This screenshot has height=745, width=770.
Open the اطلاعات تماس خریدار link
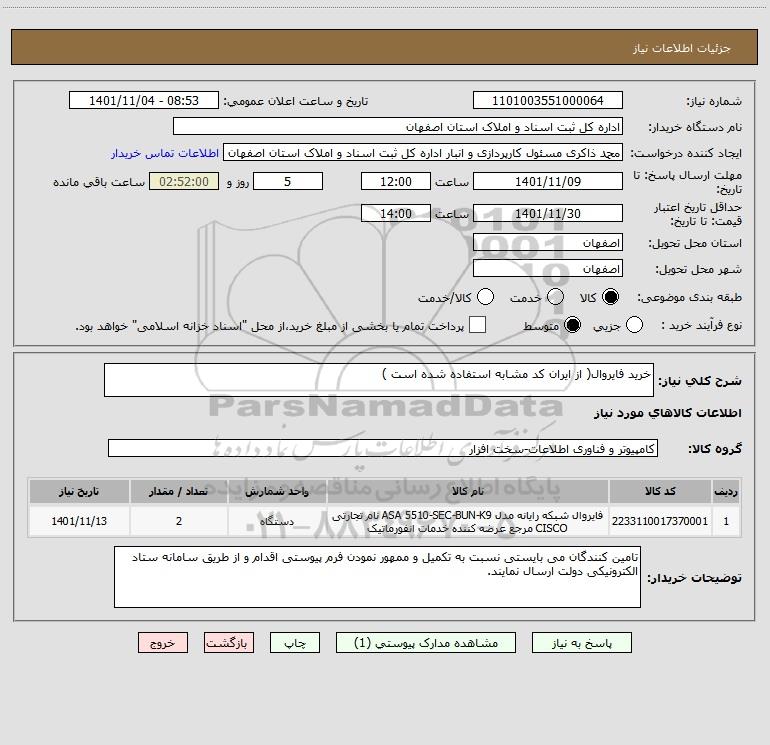(x=165, y=153)
